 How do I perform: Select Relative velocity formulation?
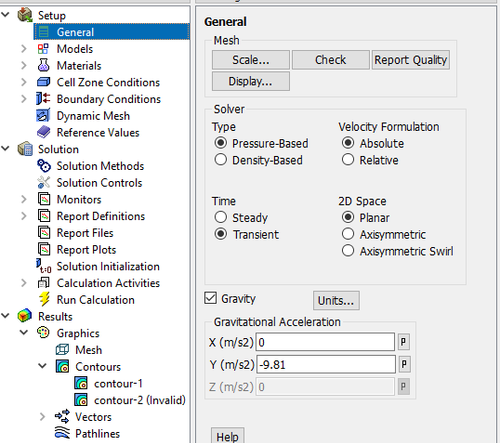[x=348, y=160]
